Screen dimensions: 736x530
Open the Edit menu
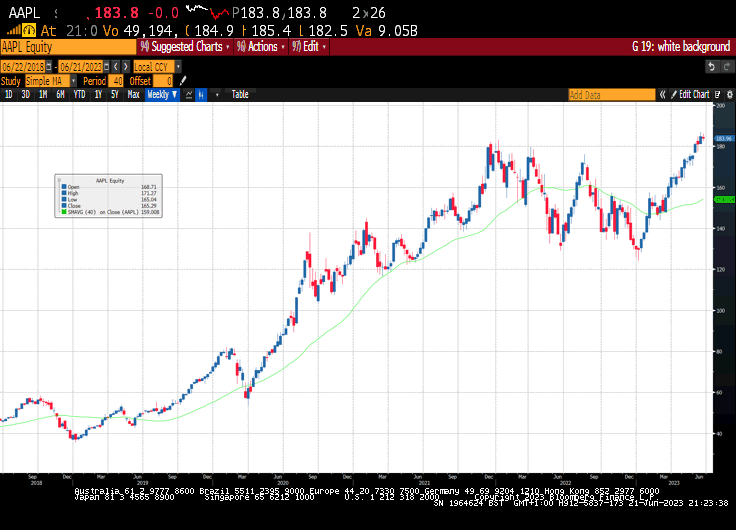click(309, 46)
